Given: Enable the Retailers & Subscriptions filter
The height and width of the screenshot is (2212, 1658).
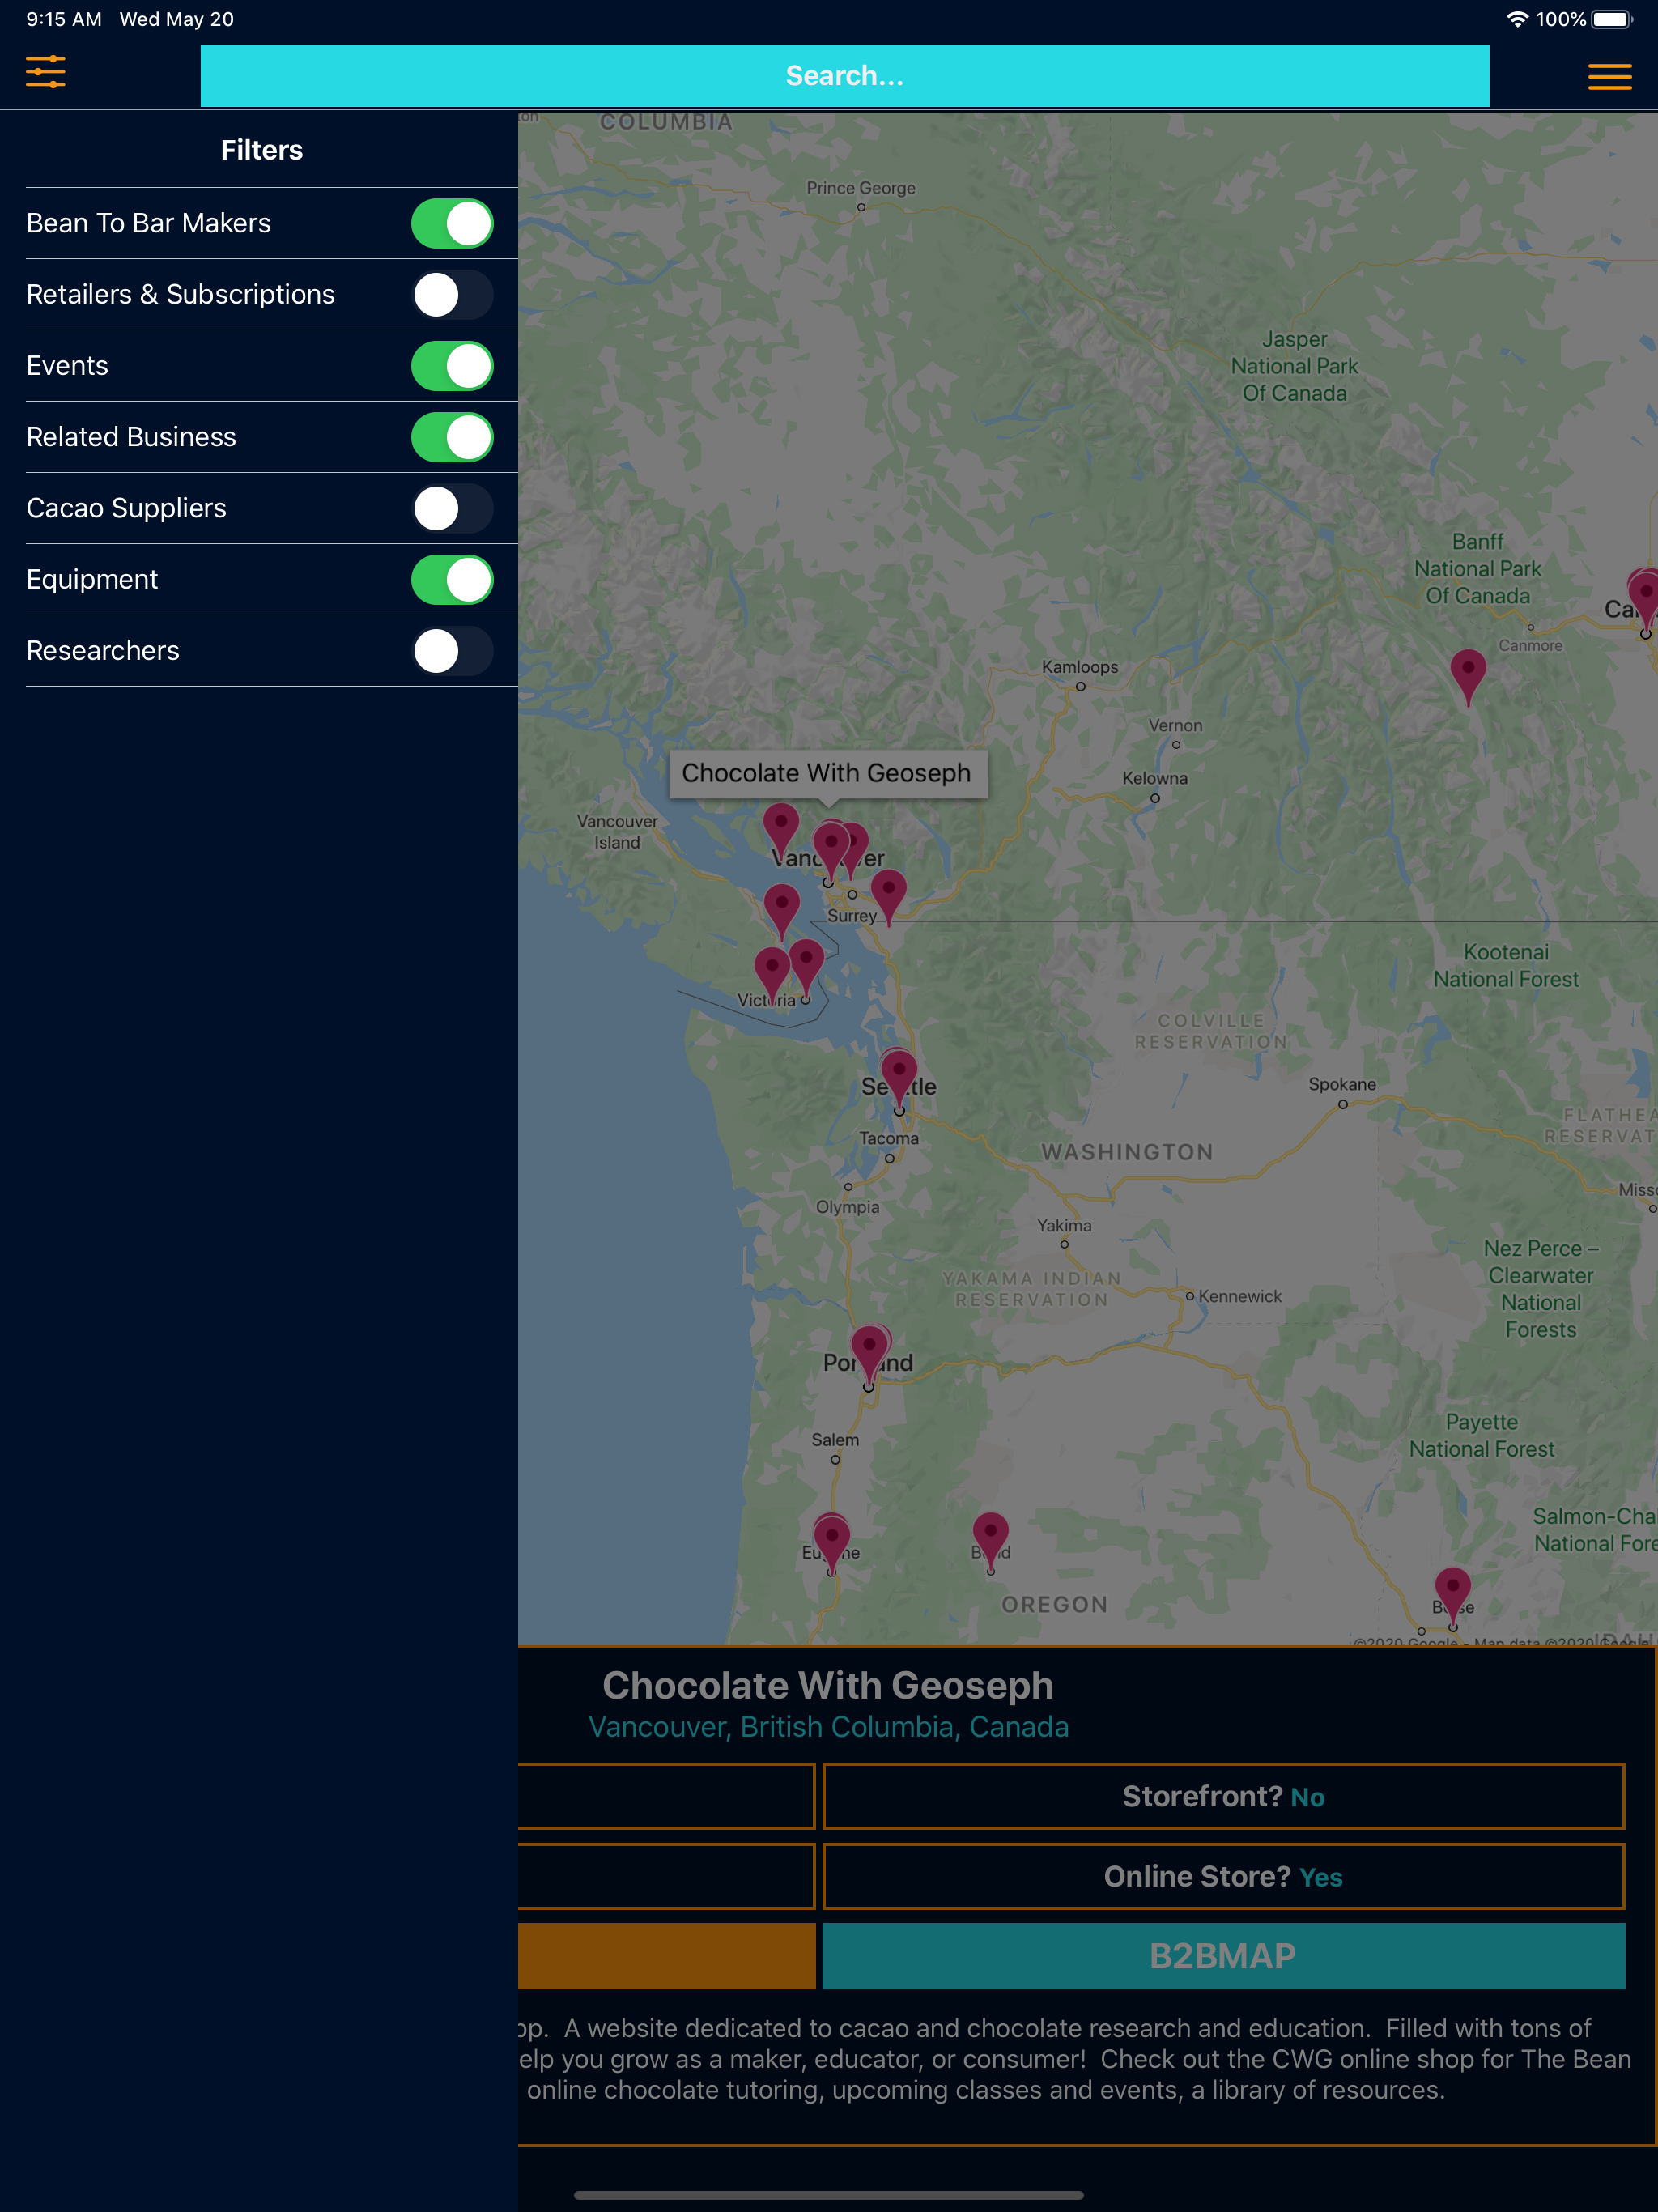Looking at the screenshot, I should tap(452, 295).
